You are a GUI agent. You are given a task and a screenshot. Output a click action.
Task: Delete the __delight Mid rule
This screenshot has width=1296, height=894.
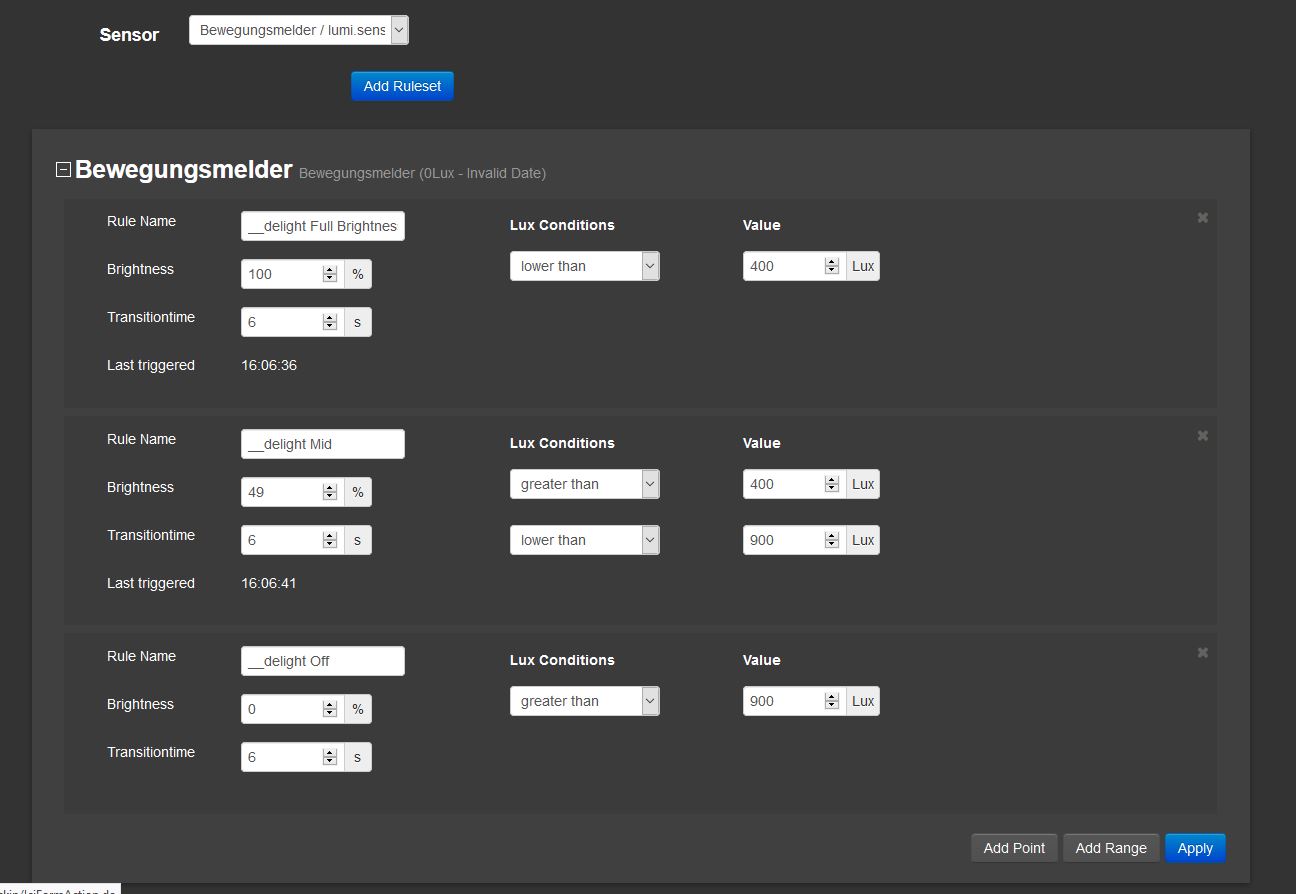tap(1202, 436)
